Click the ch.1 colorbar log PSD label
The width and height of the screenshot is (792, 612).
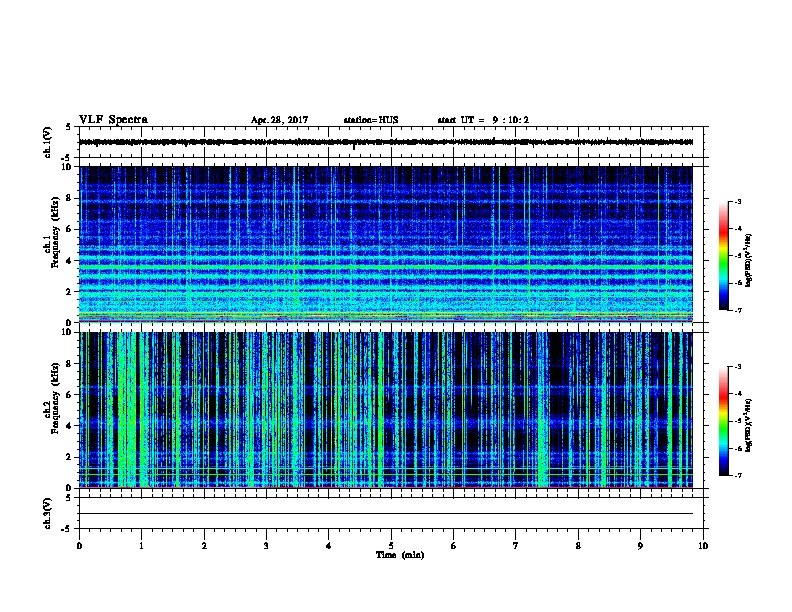(749, 261)
